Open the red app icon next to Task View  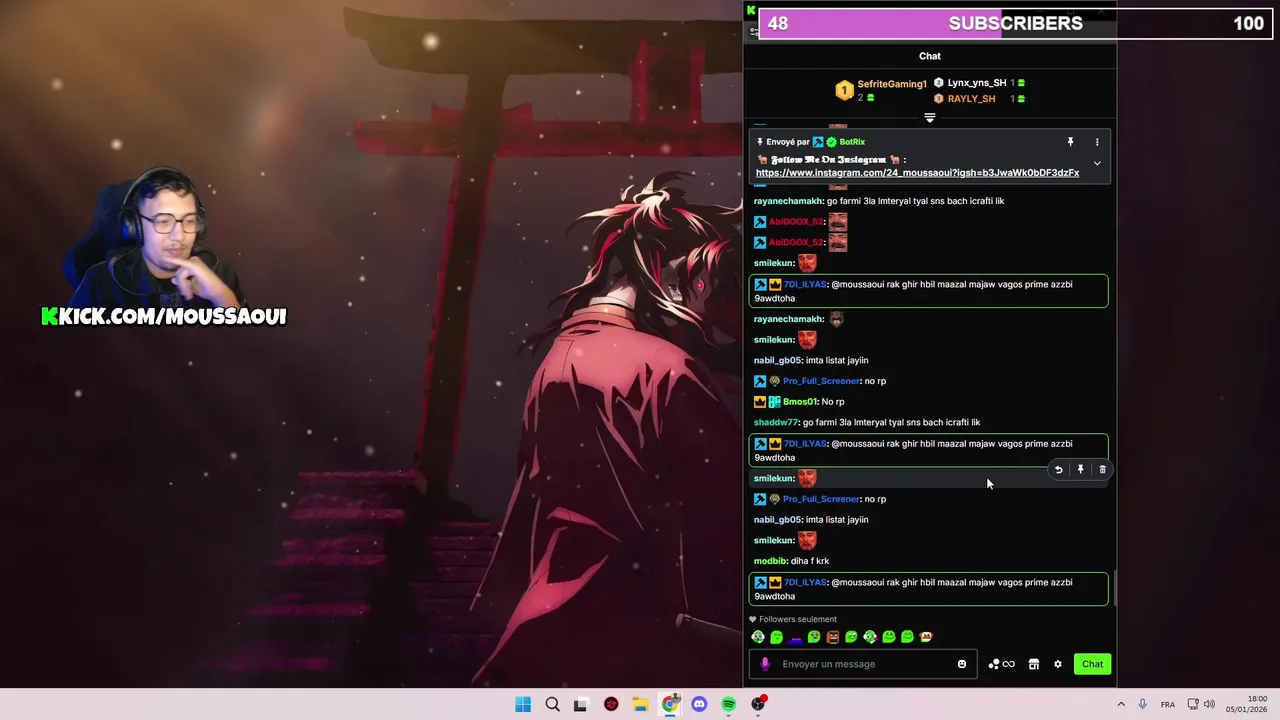pos(611,704)
